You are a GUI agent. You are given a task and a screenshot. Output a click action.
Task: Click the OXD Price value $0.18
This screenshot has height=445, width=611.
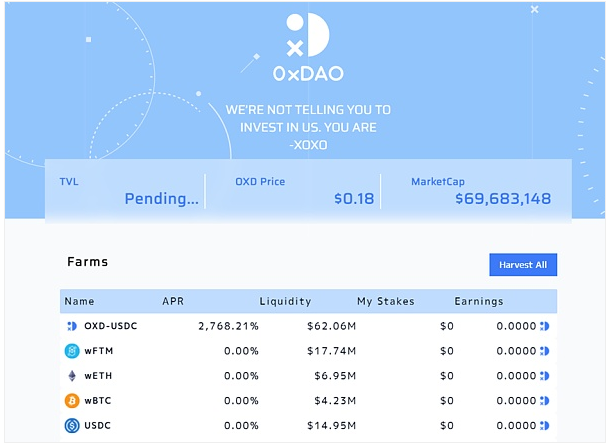point(354,199)
